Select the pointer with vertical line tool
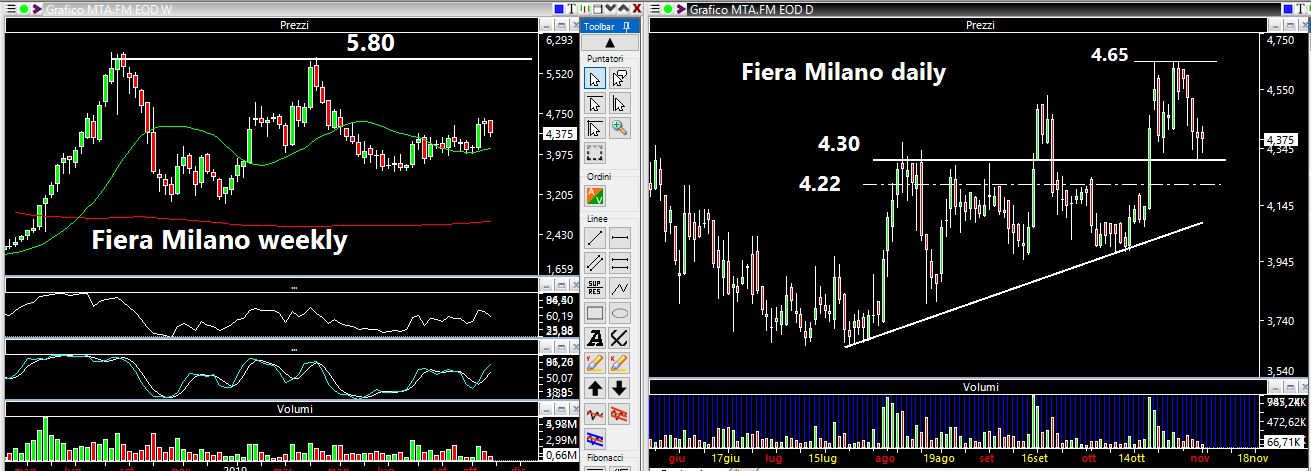The height and width of the screenshot is (471, 1311). click(619, 103)
